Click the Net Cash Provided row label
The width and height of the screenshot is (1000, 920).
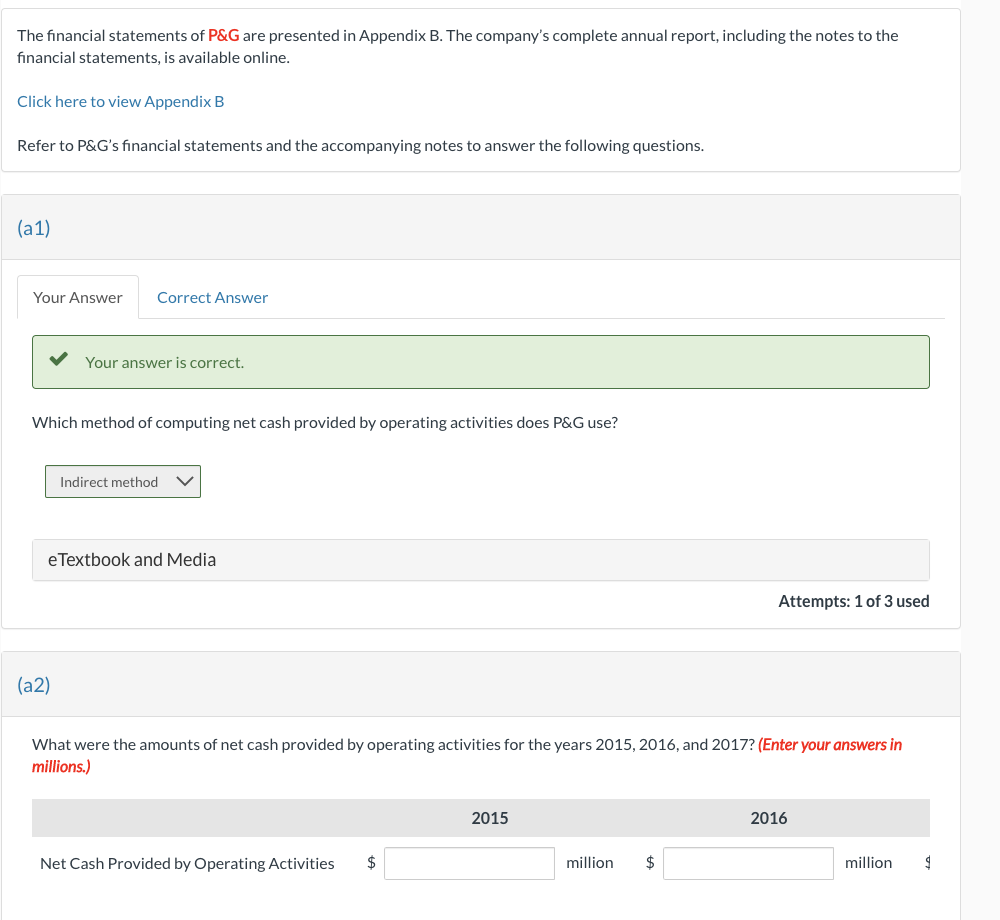[x=186, y=863]
